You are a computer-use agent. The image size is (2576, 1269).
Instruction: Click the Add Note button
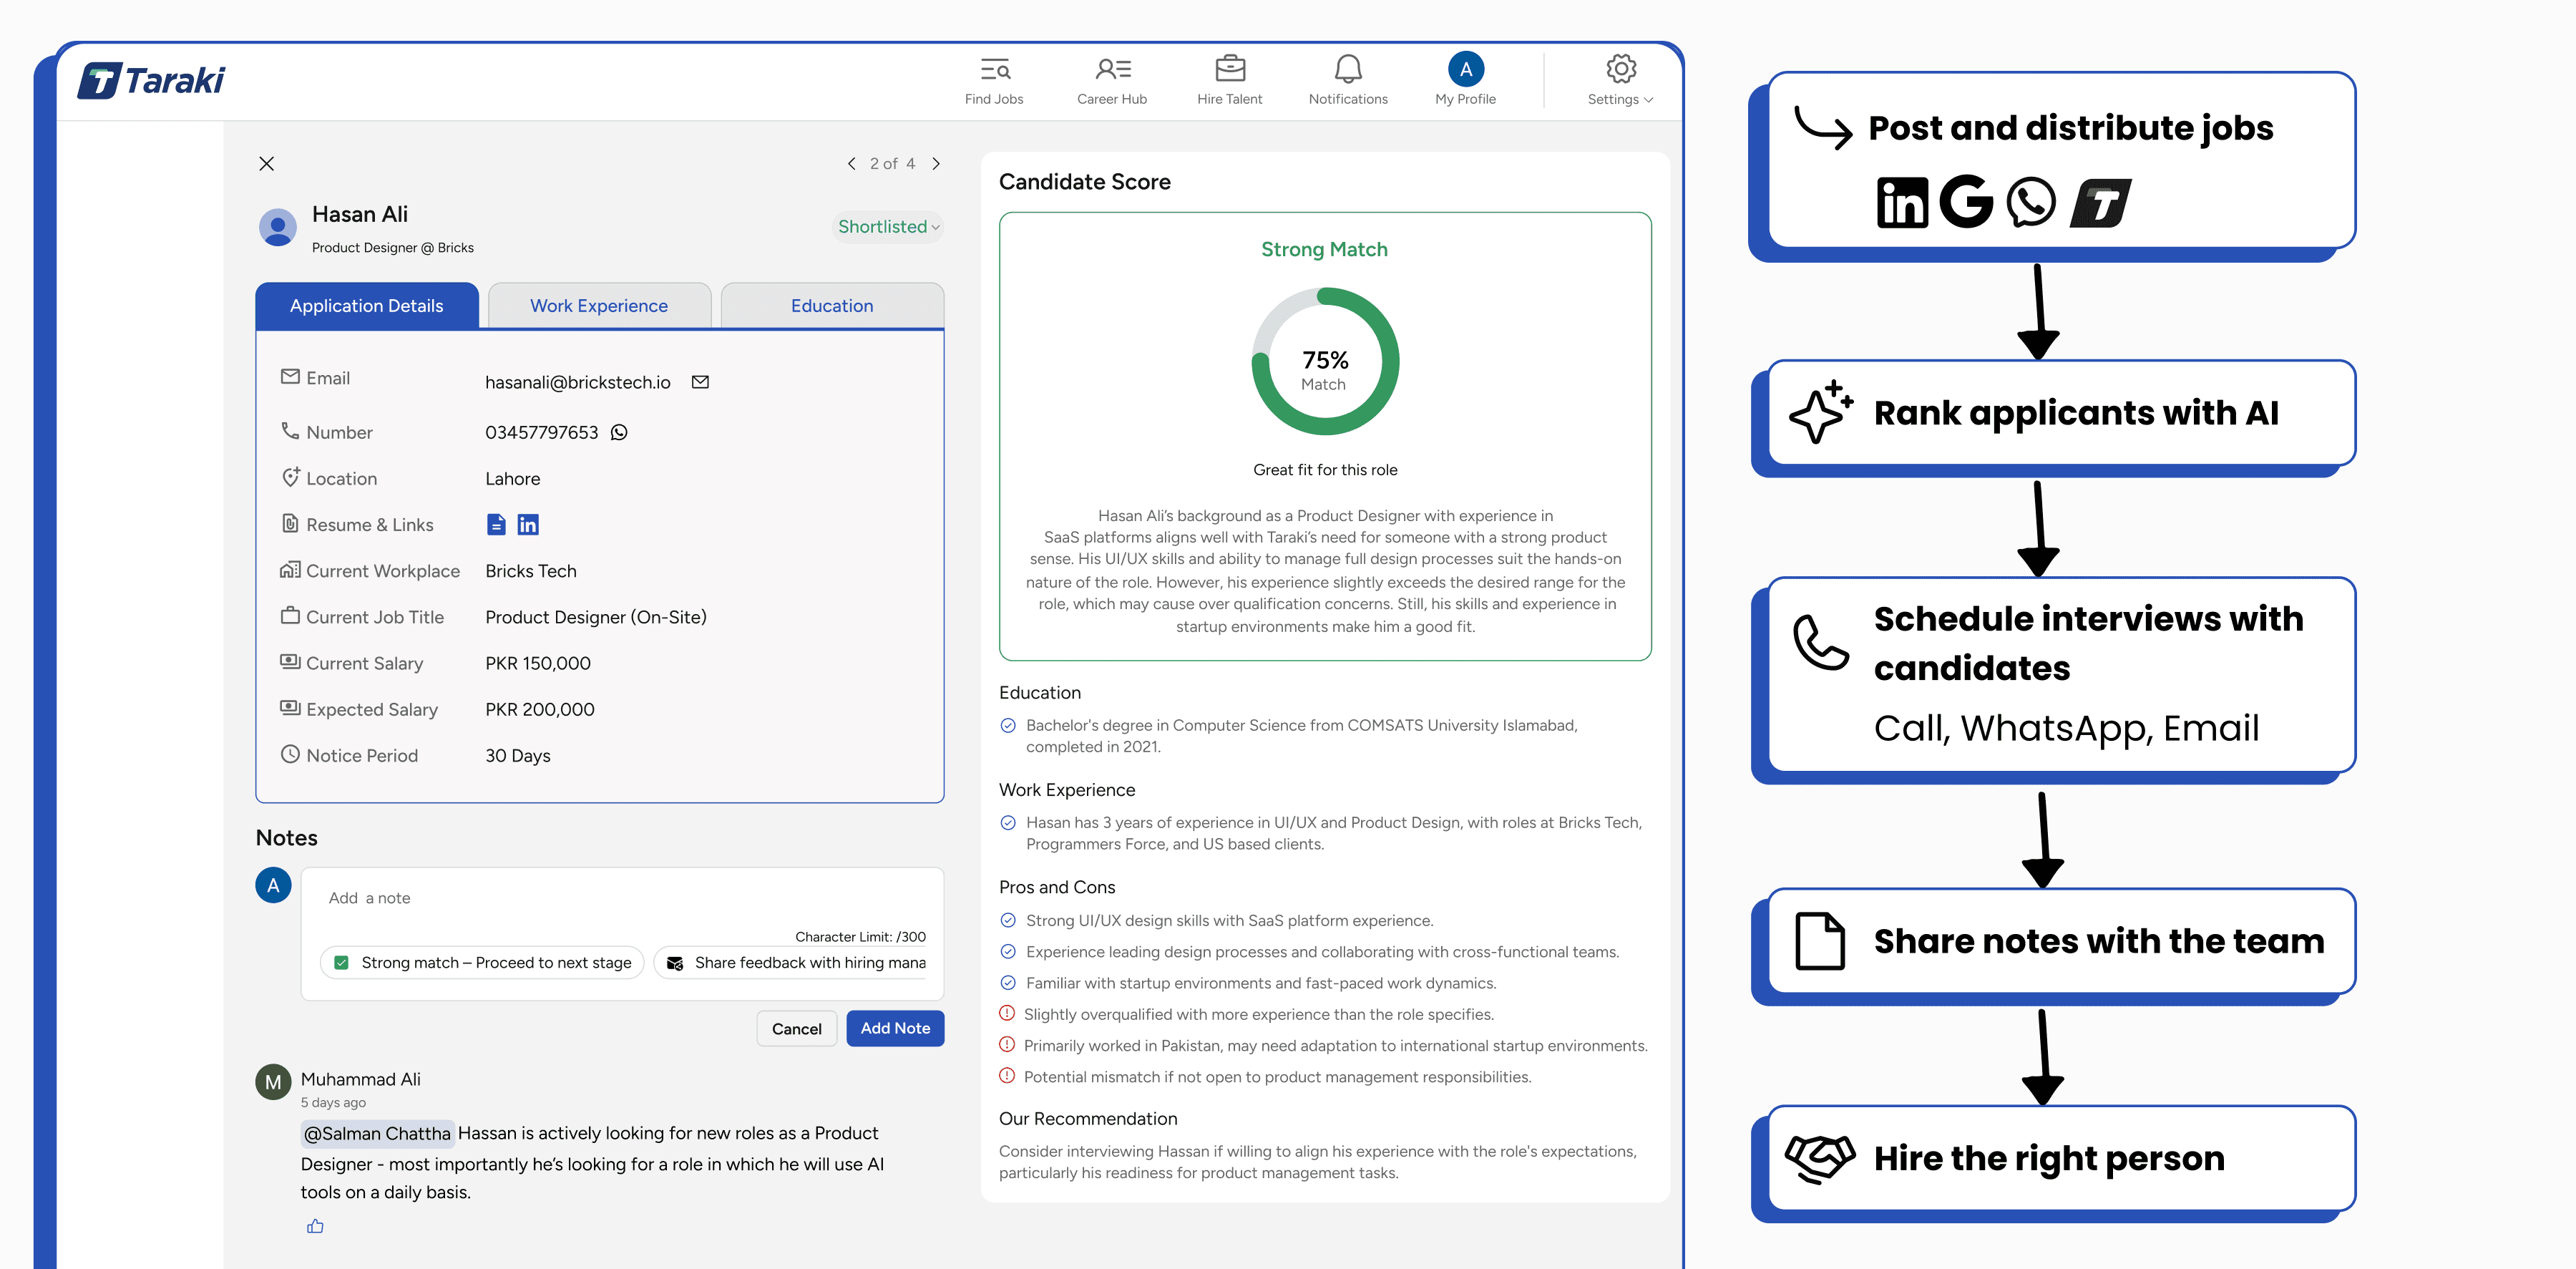(894, 1028)
